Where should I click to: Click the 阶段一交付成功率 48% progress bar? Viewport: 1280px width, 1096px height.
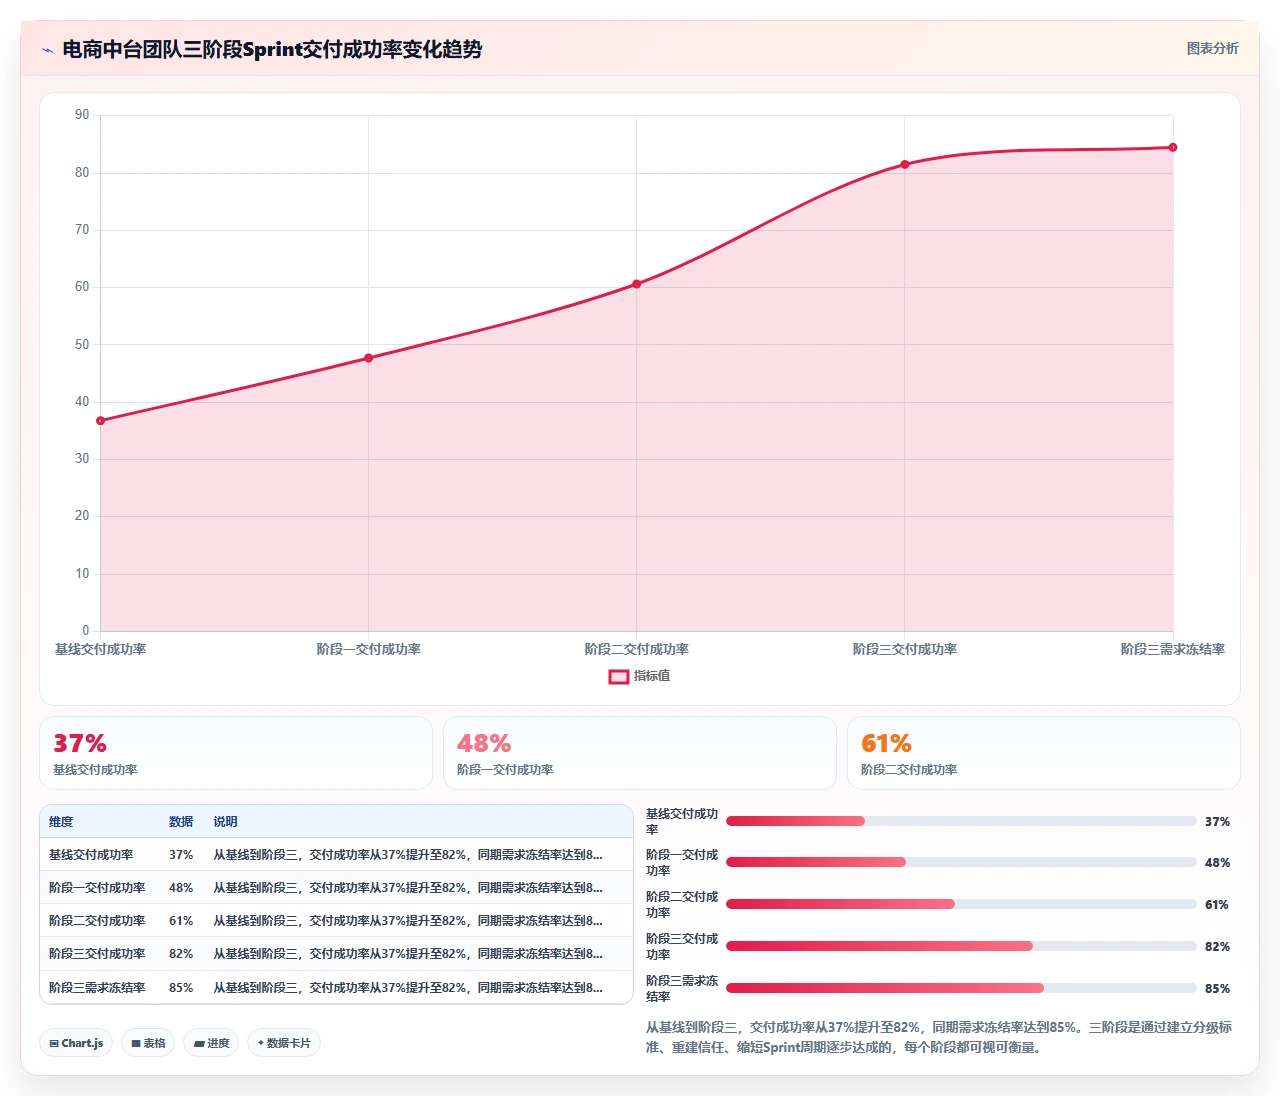[x=961, y=862]
